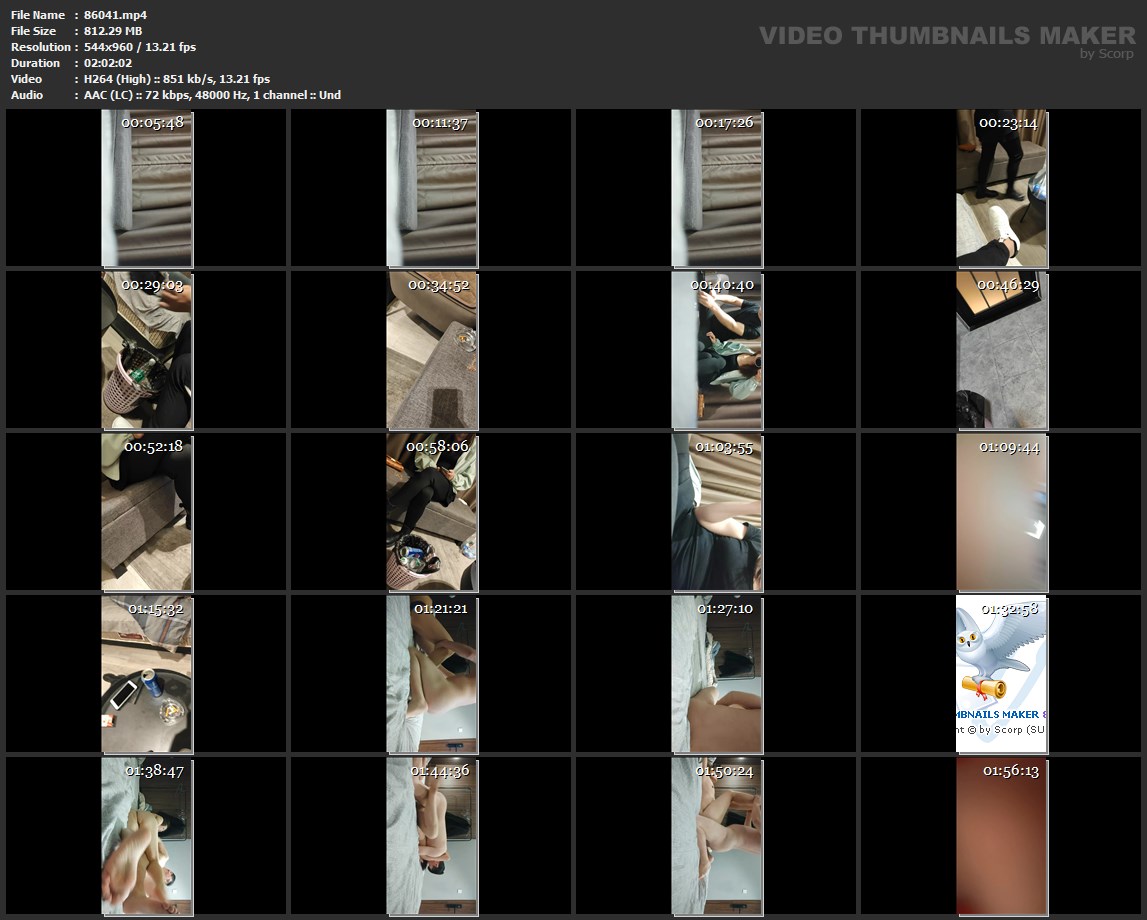The height and width of the screenshot is (920, 1147).
Task: Click the "by Scorp" credit text
Action: click(1106, 54)
